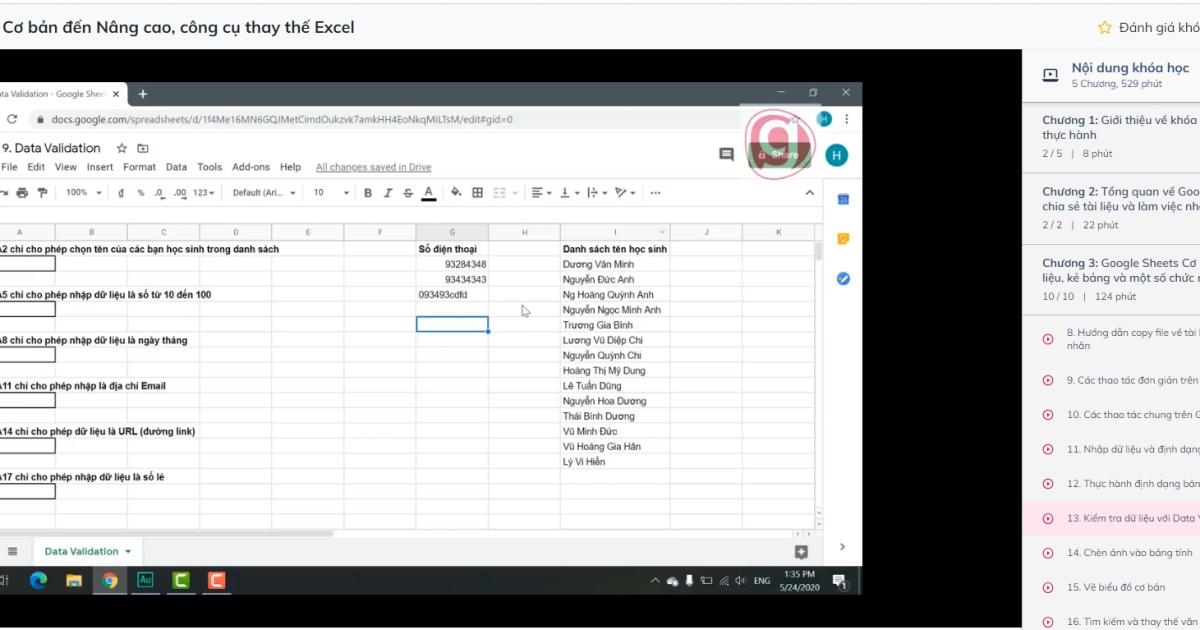Select the Paint format tool
Screen dimensions: 1200x630
42,193
